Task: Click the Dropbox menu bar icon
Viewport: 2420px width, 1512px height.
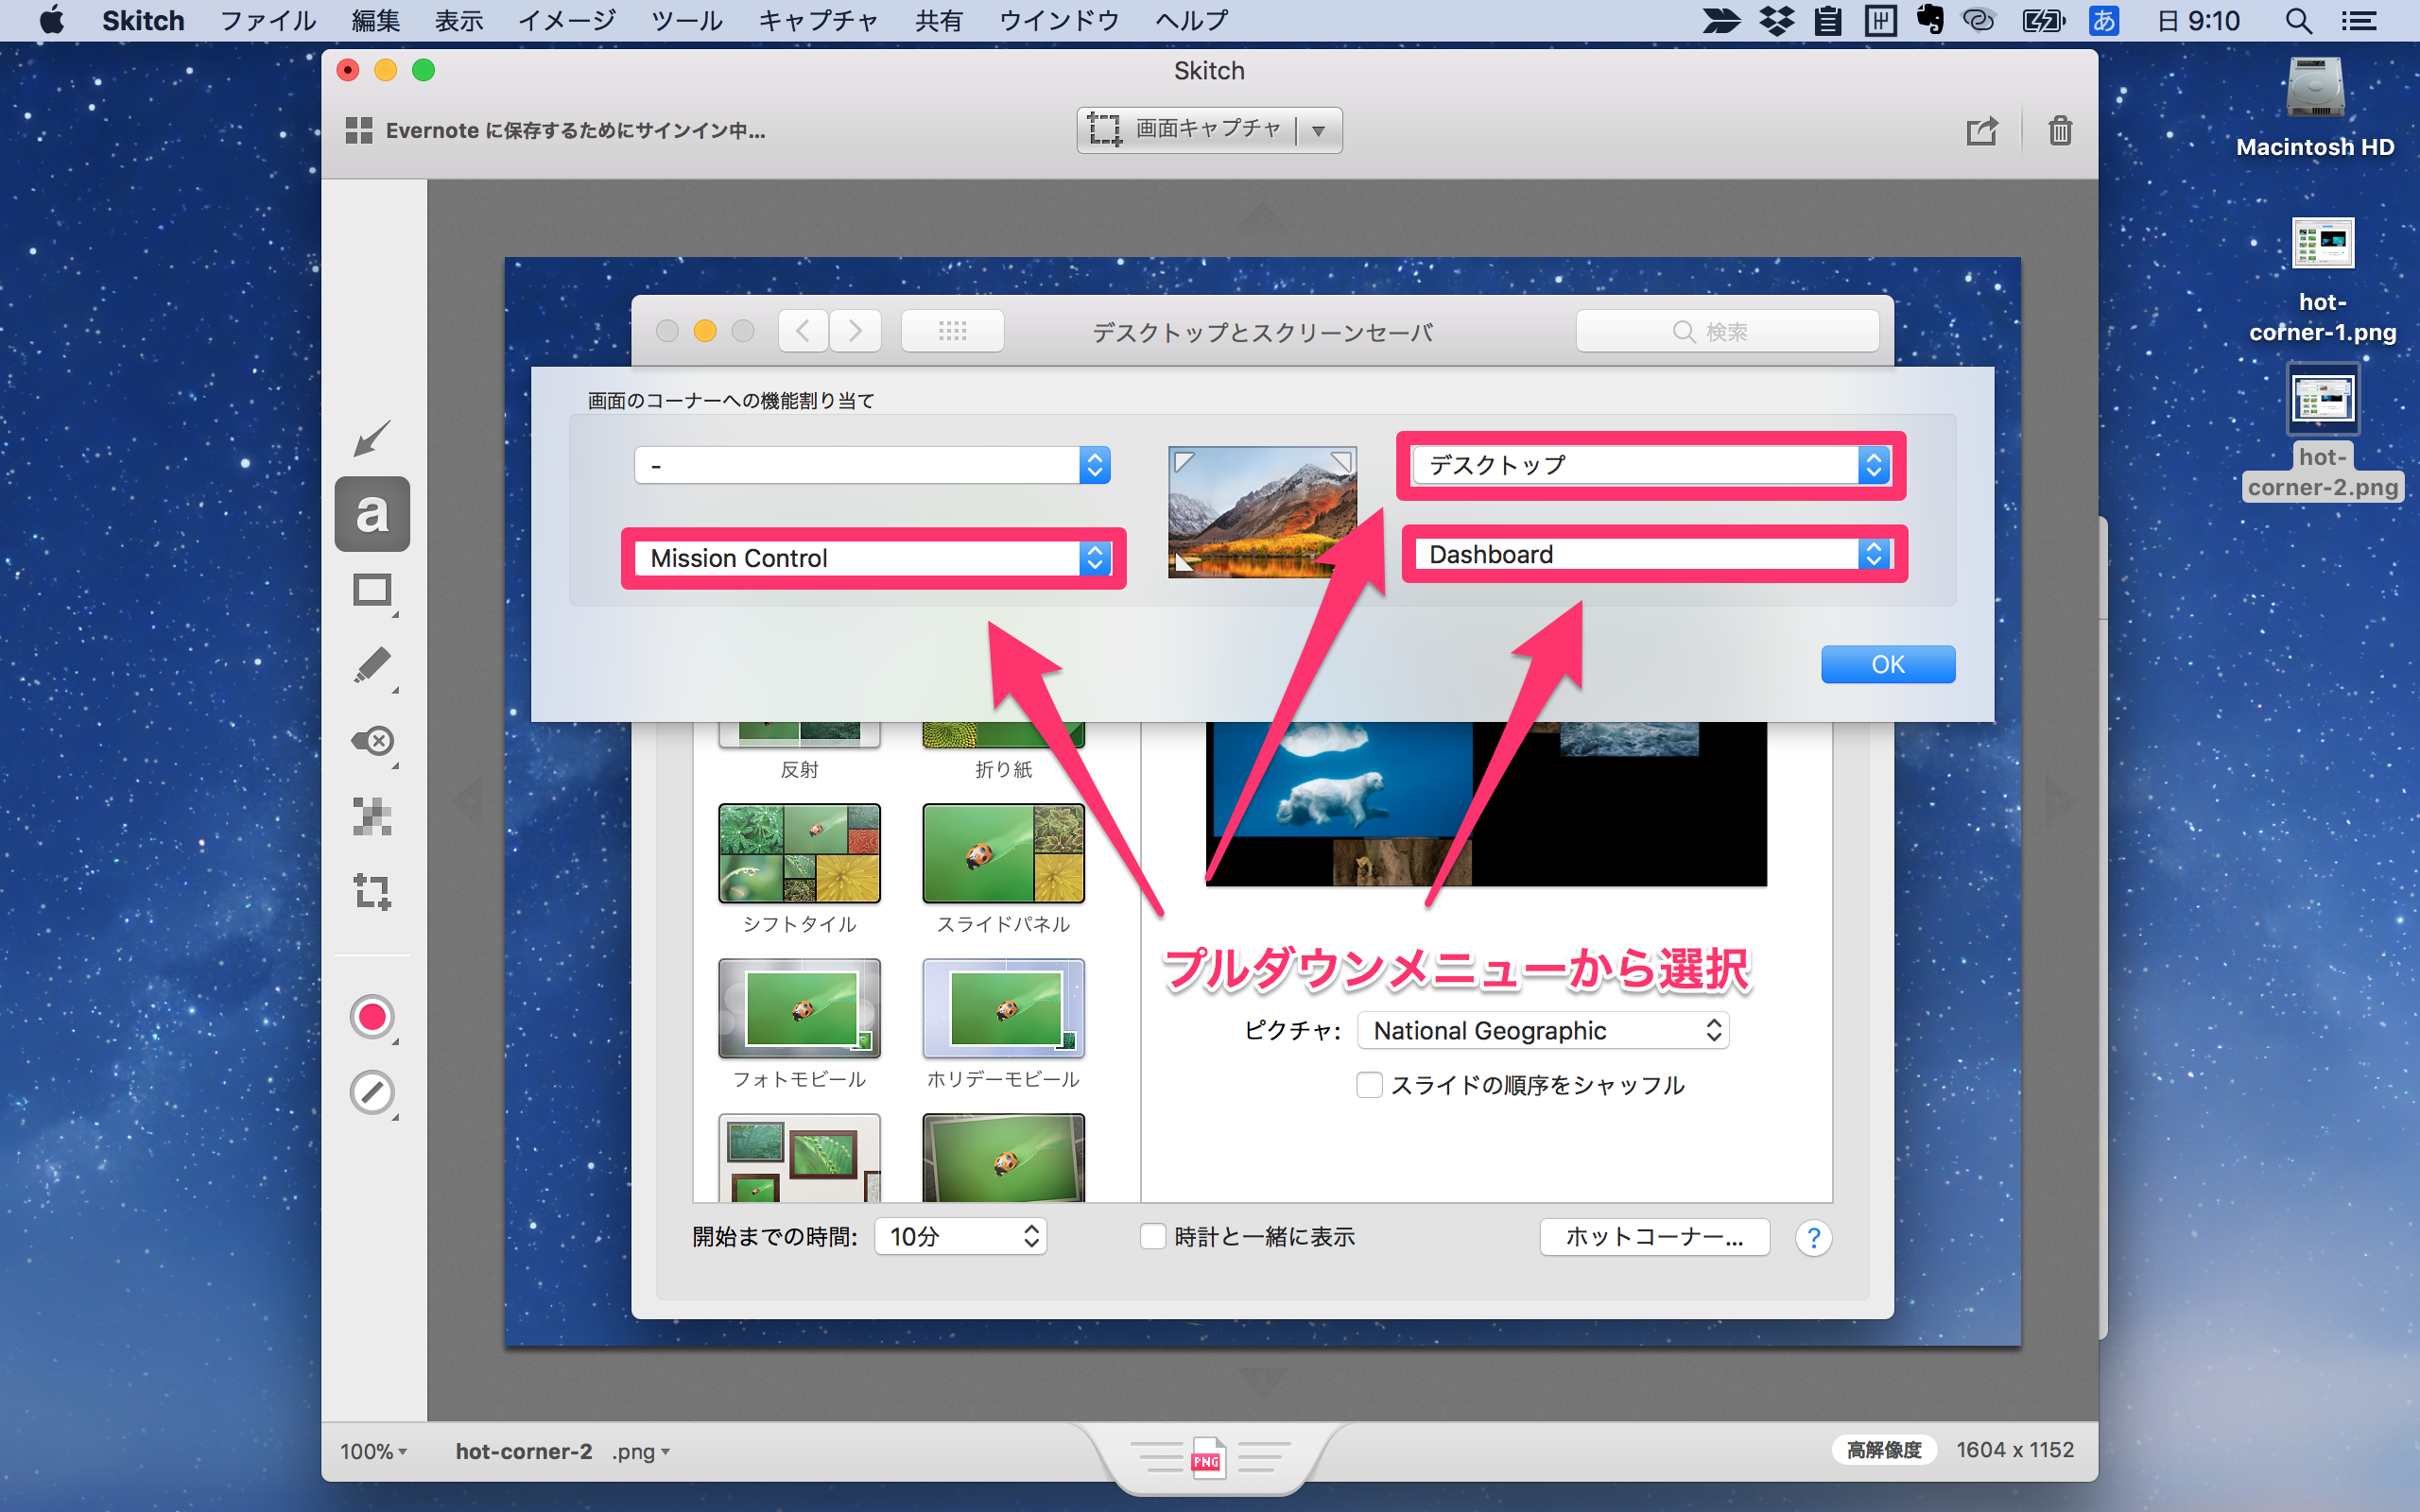Action: coord(1776,20)
